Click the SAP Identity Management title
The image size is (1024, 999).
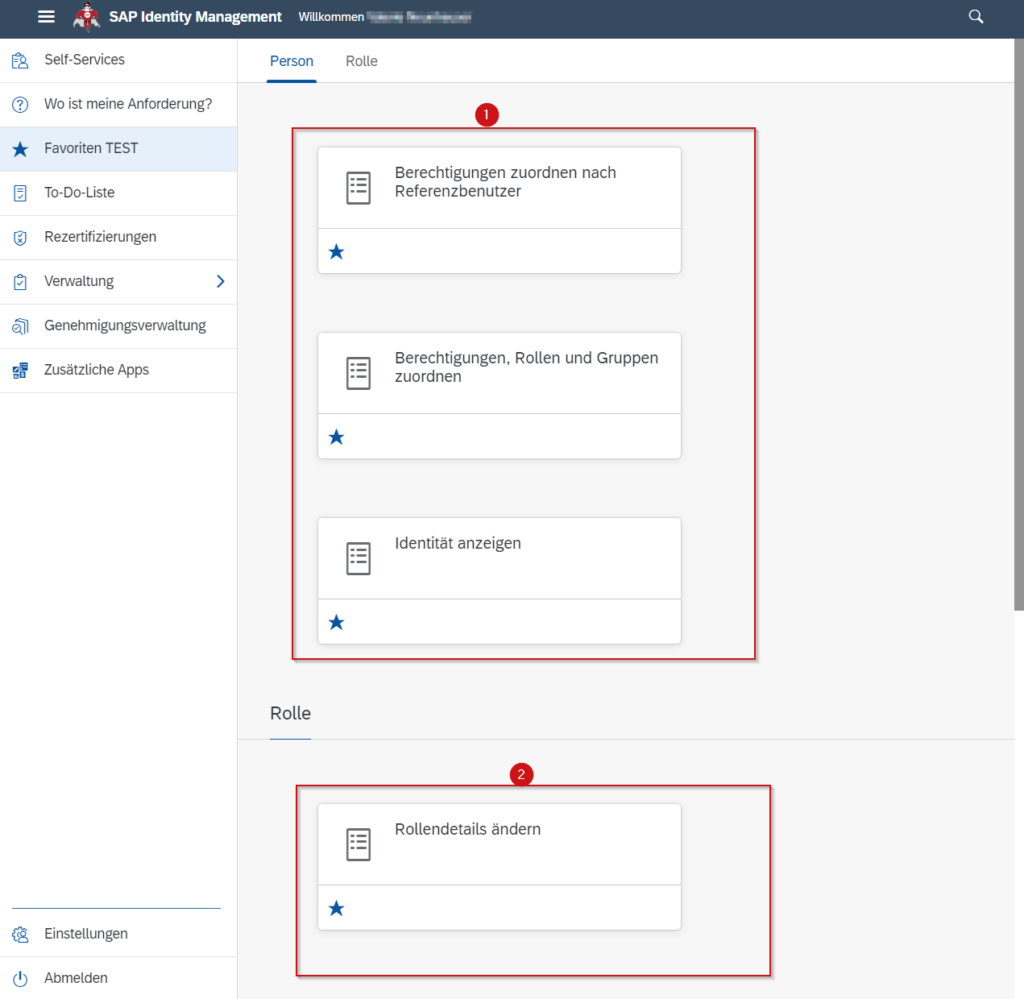tap(195, 17)
